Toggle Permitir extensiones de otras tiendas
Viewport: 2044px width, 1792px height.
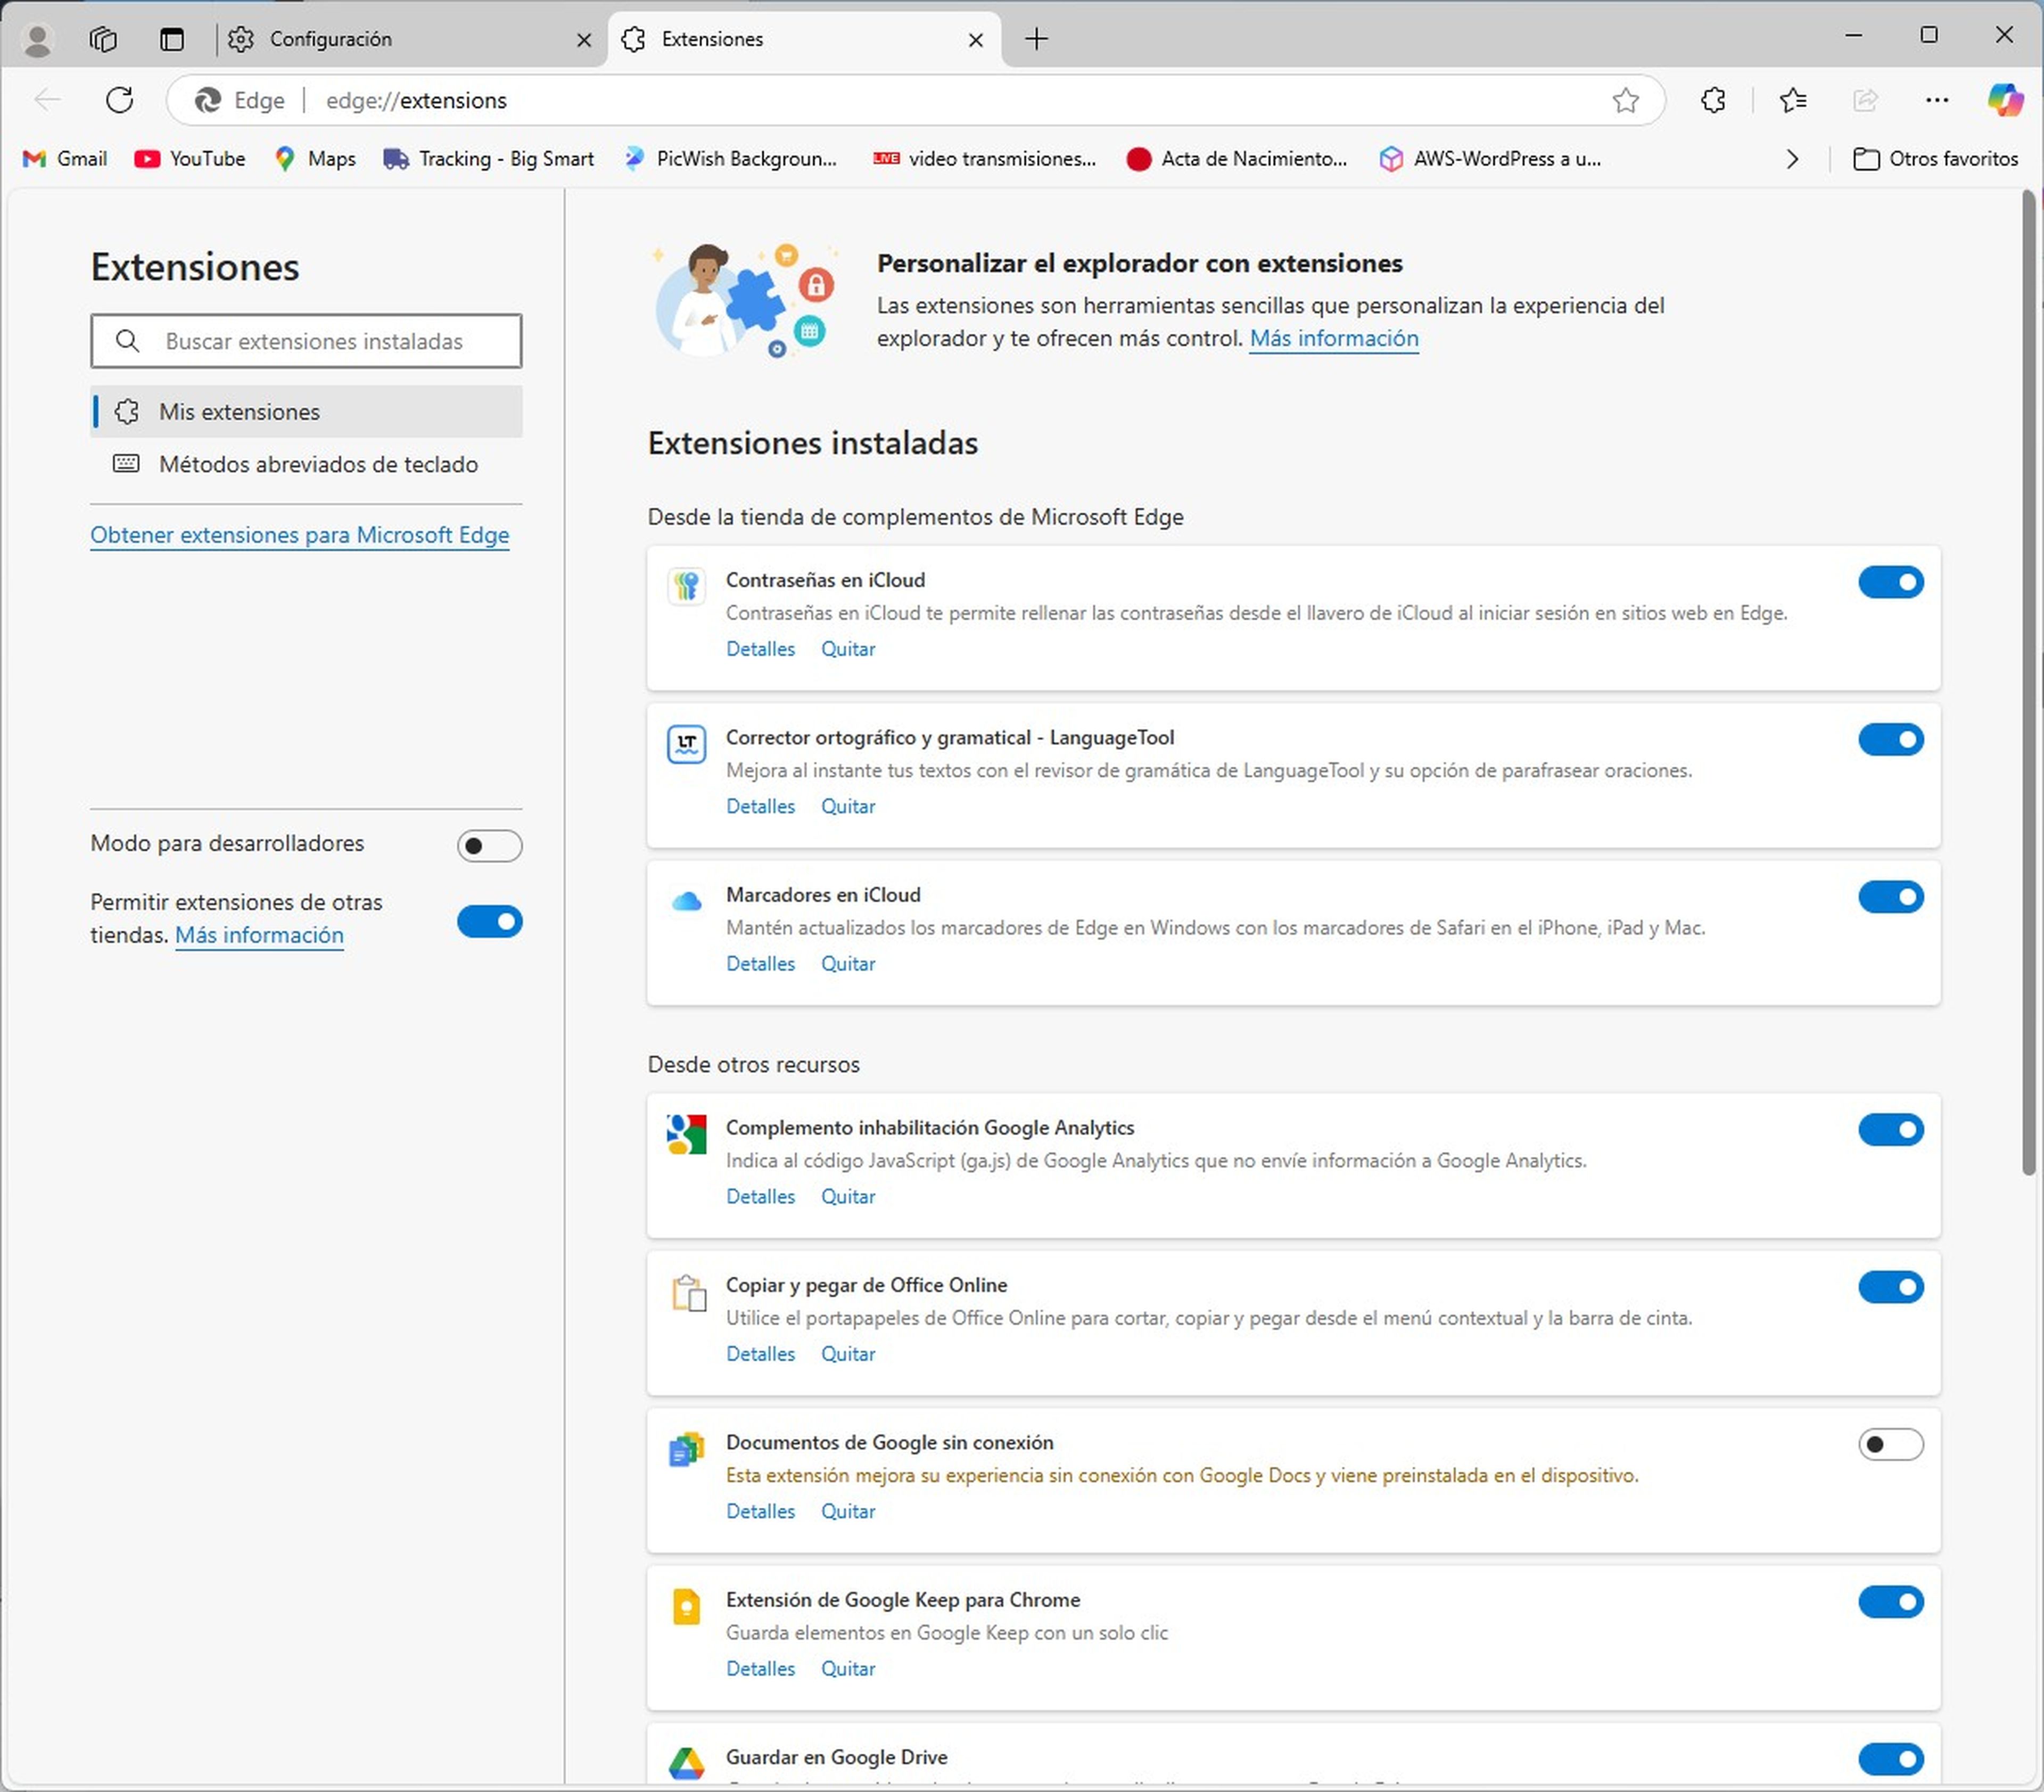[490, 921]
